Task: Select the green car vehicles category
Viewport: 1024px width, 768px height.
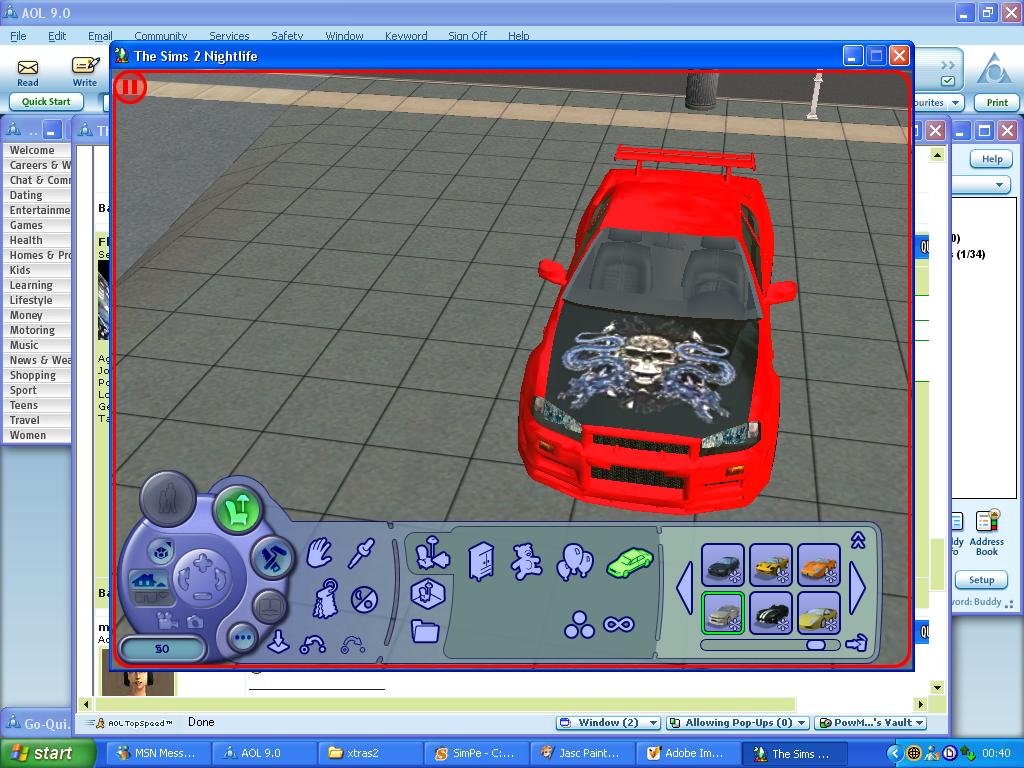Action: (629, 561)
